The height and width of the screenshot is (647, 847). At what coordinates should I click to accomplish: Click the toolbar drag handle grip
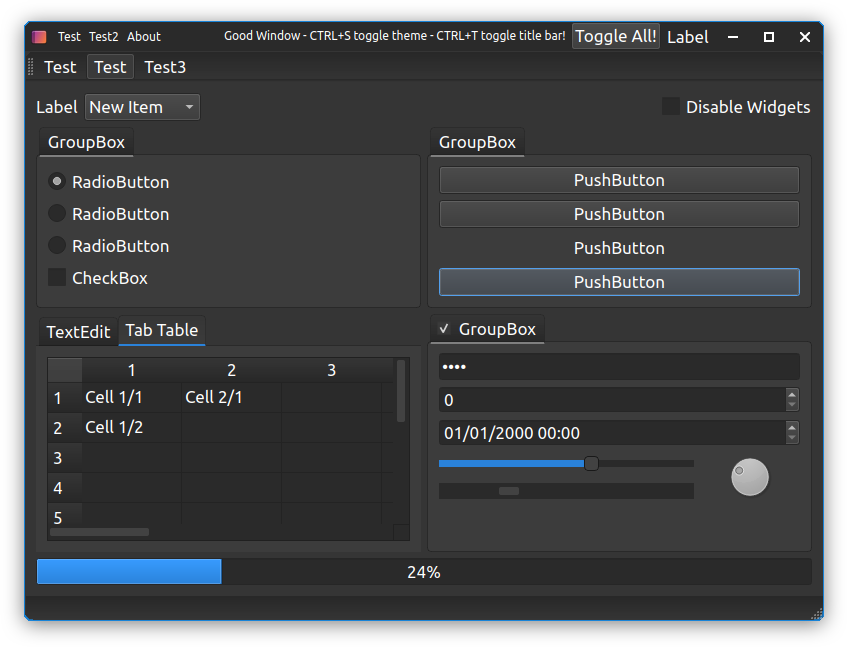pos(31,67)
